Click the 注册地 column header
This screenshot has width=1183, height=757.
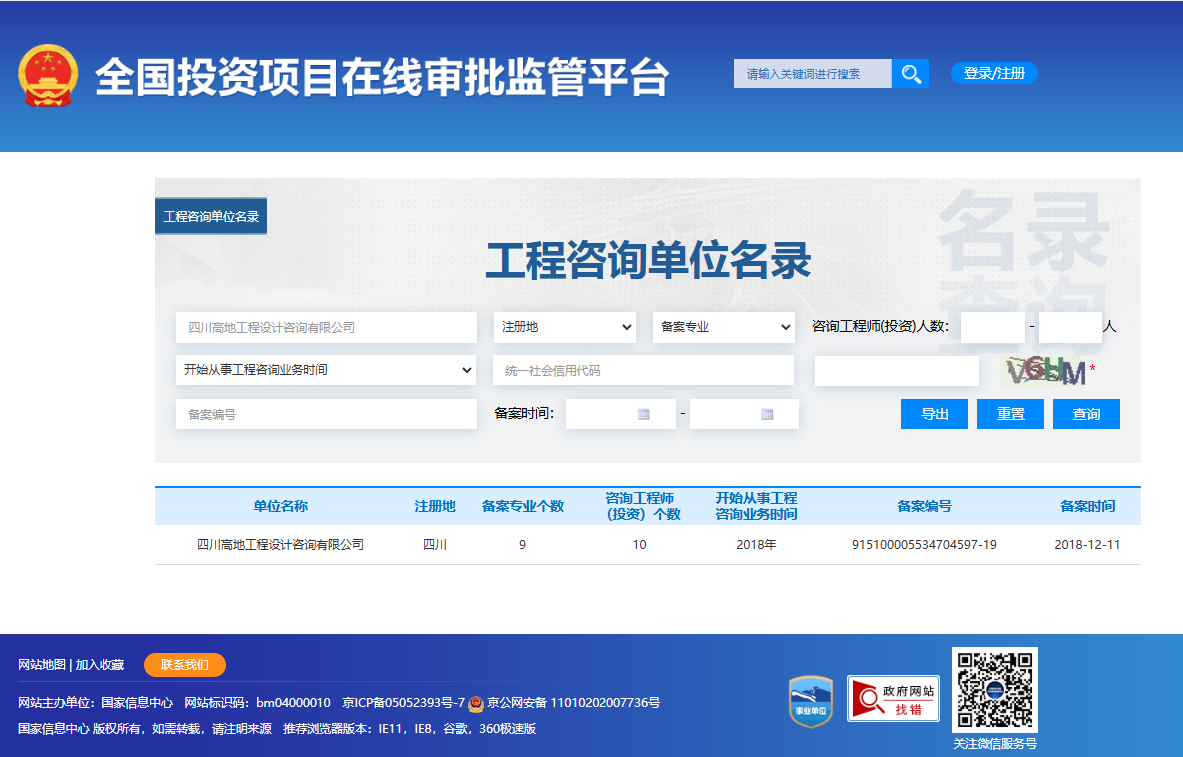(435, 506)
